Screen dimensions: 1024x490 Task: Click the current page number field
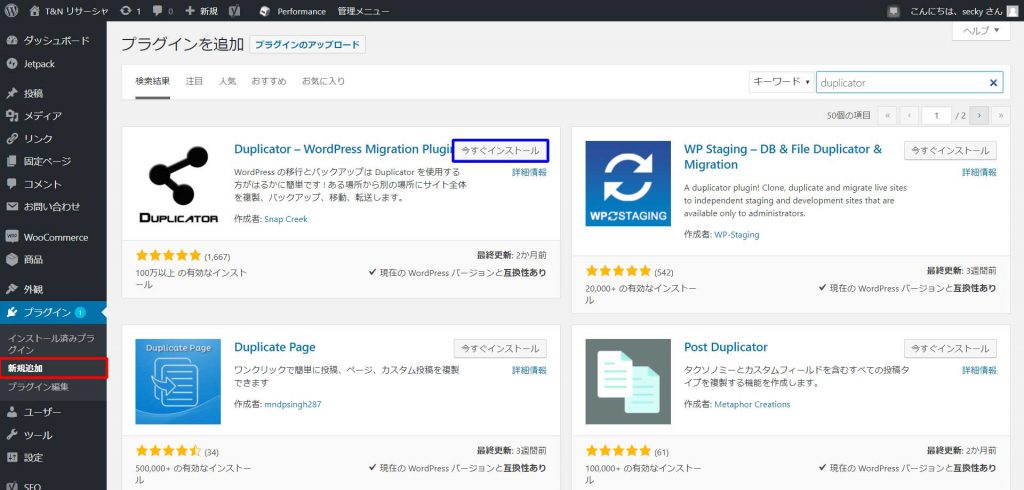coord(937,116)
